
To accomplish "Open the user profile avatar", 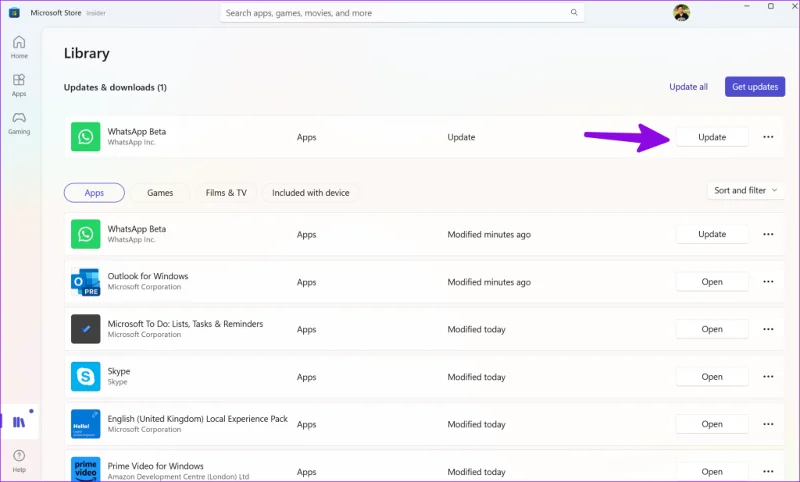I will 681,12.
